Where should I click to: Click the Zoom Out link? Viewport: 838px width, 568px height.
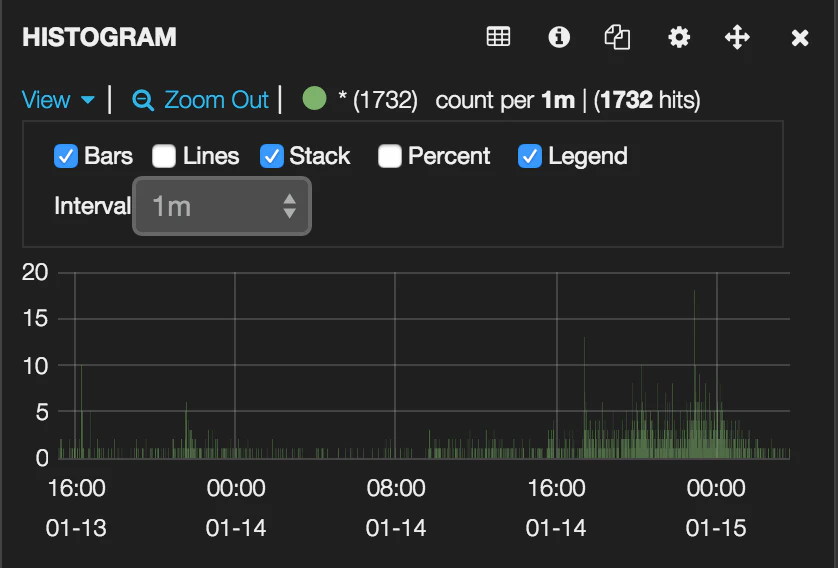coord(216,100)
